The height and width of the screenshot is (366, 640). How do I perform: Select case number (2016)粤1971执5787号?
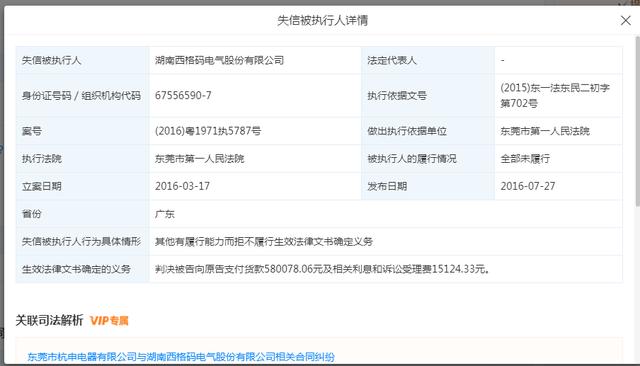tap(208, 131)
